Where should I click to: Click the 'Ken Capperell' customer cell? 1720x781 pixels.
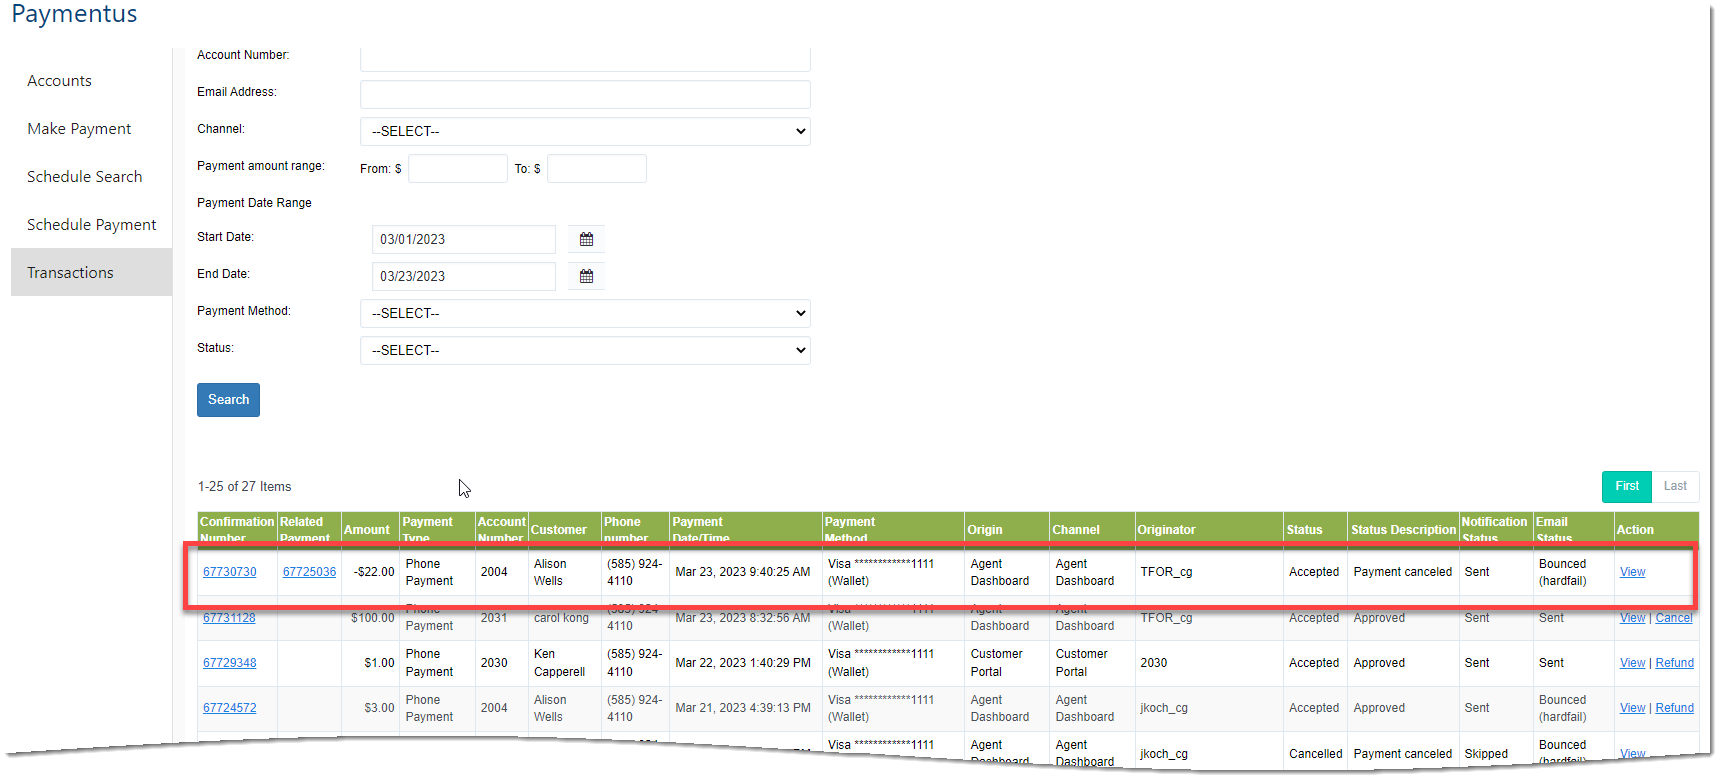click(x=559, y=663)
